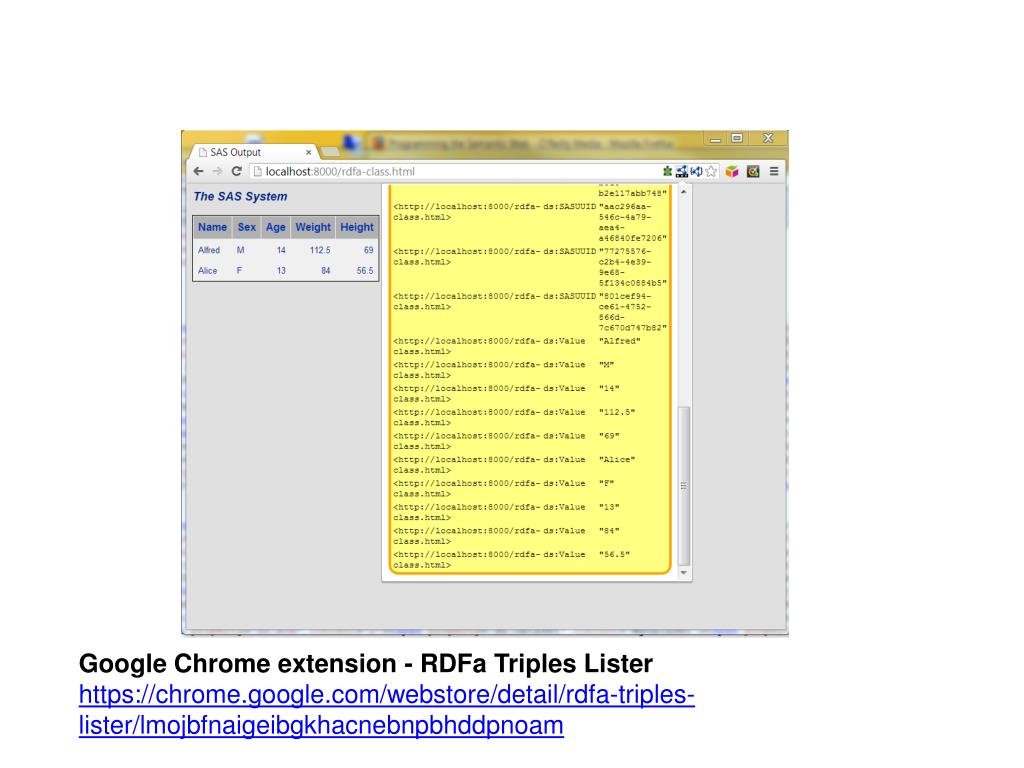Click the colorful cube extension icon
Screen dimensions: 1024x768
732,171
